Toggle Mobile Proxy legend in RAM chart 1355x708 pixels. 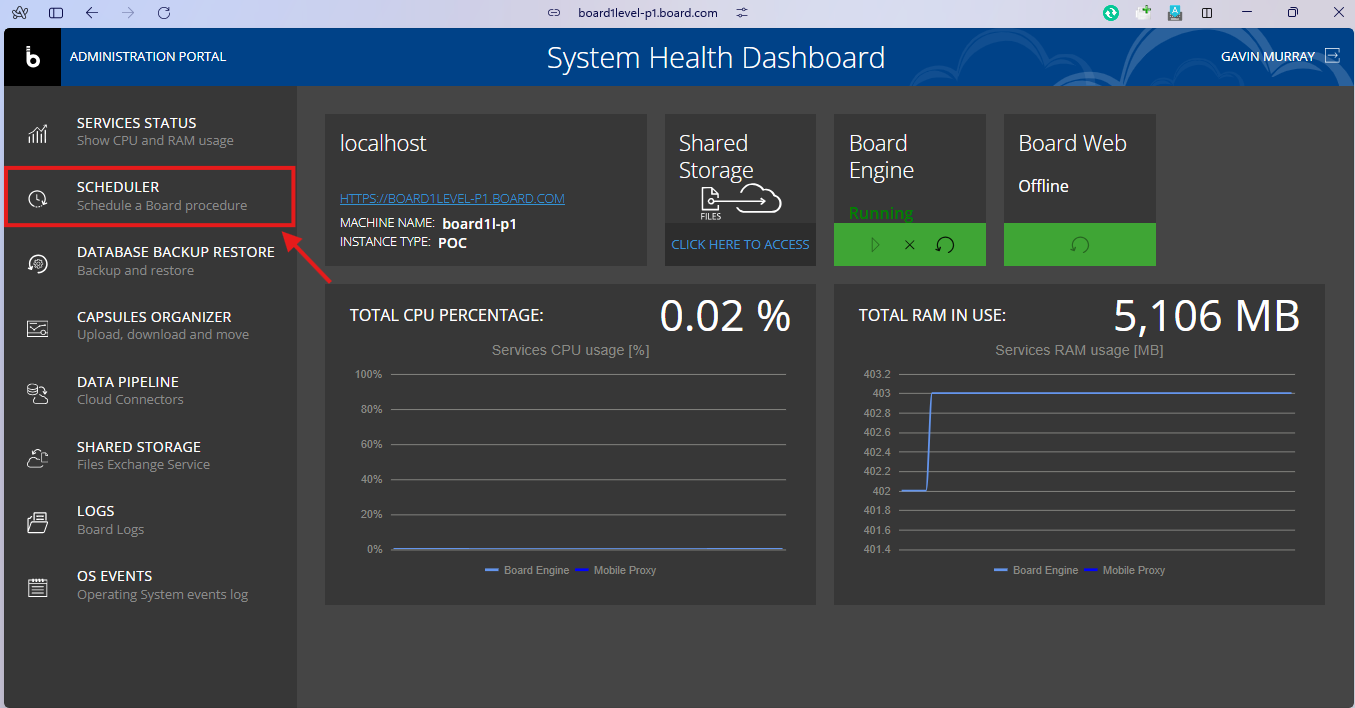tap(1124, 570)
